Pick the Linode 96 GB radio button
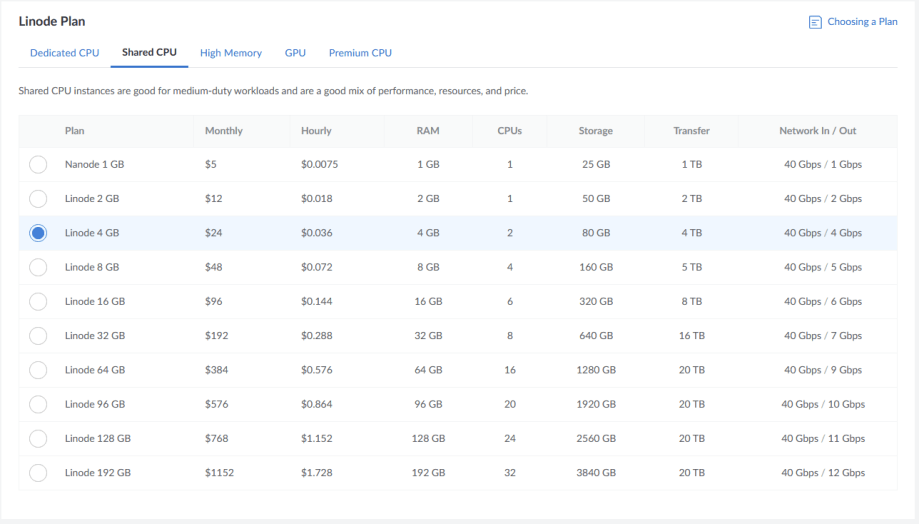The image size is (919, 524). (x=38, y=404)
